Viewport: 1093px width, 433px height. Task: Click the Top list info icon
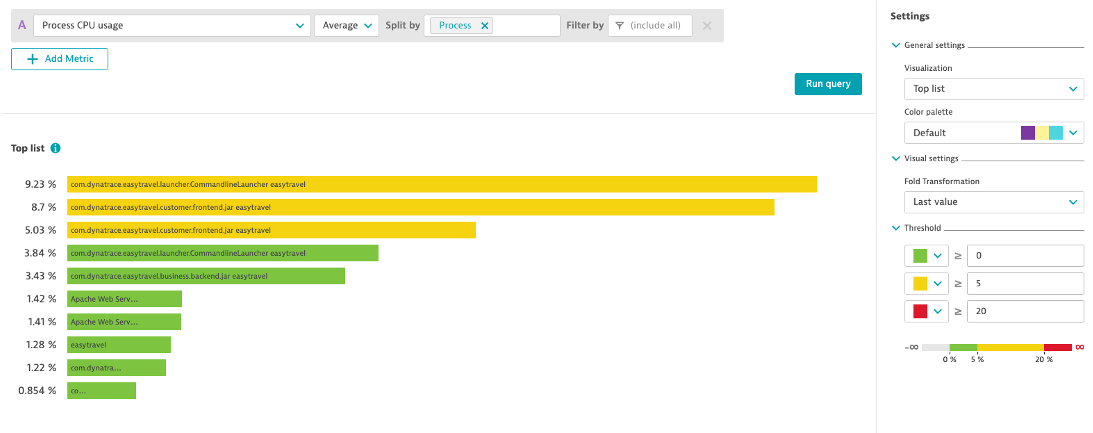pos(56,149)
